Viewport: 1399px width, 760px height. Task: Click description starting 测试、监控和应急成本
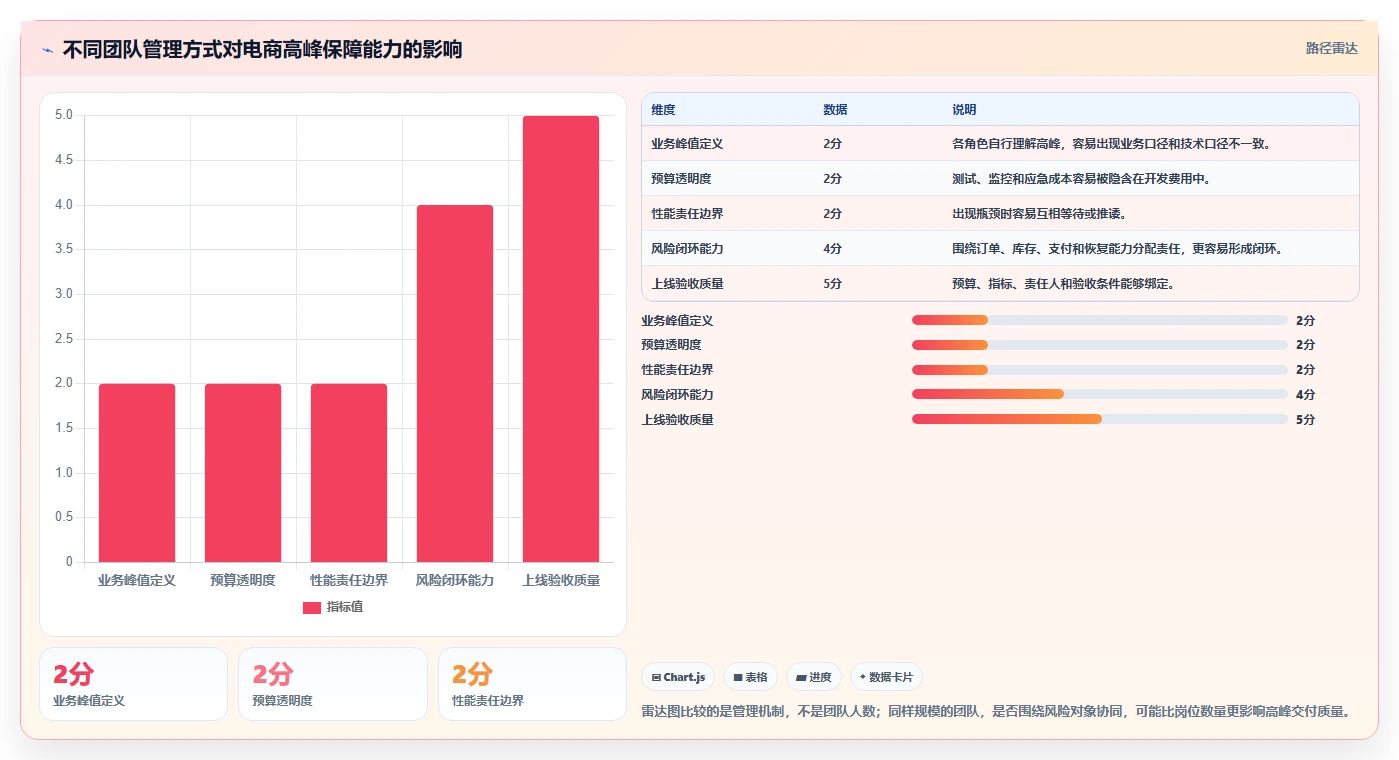pyautogui.click(x=1082, y=179)
